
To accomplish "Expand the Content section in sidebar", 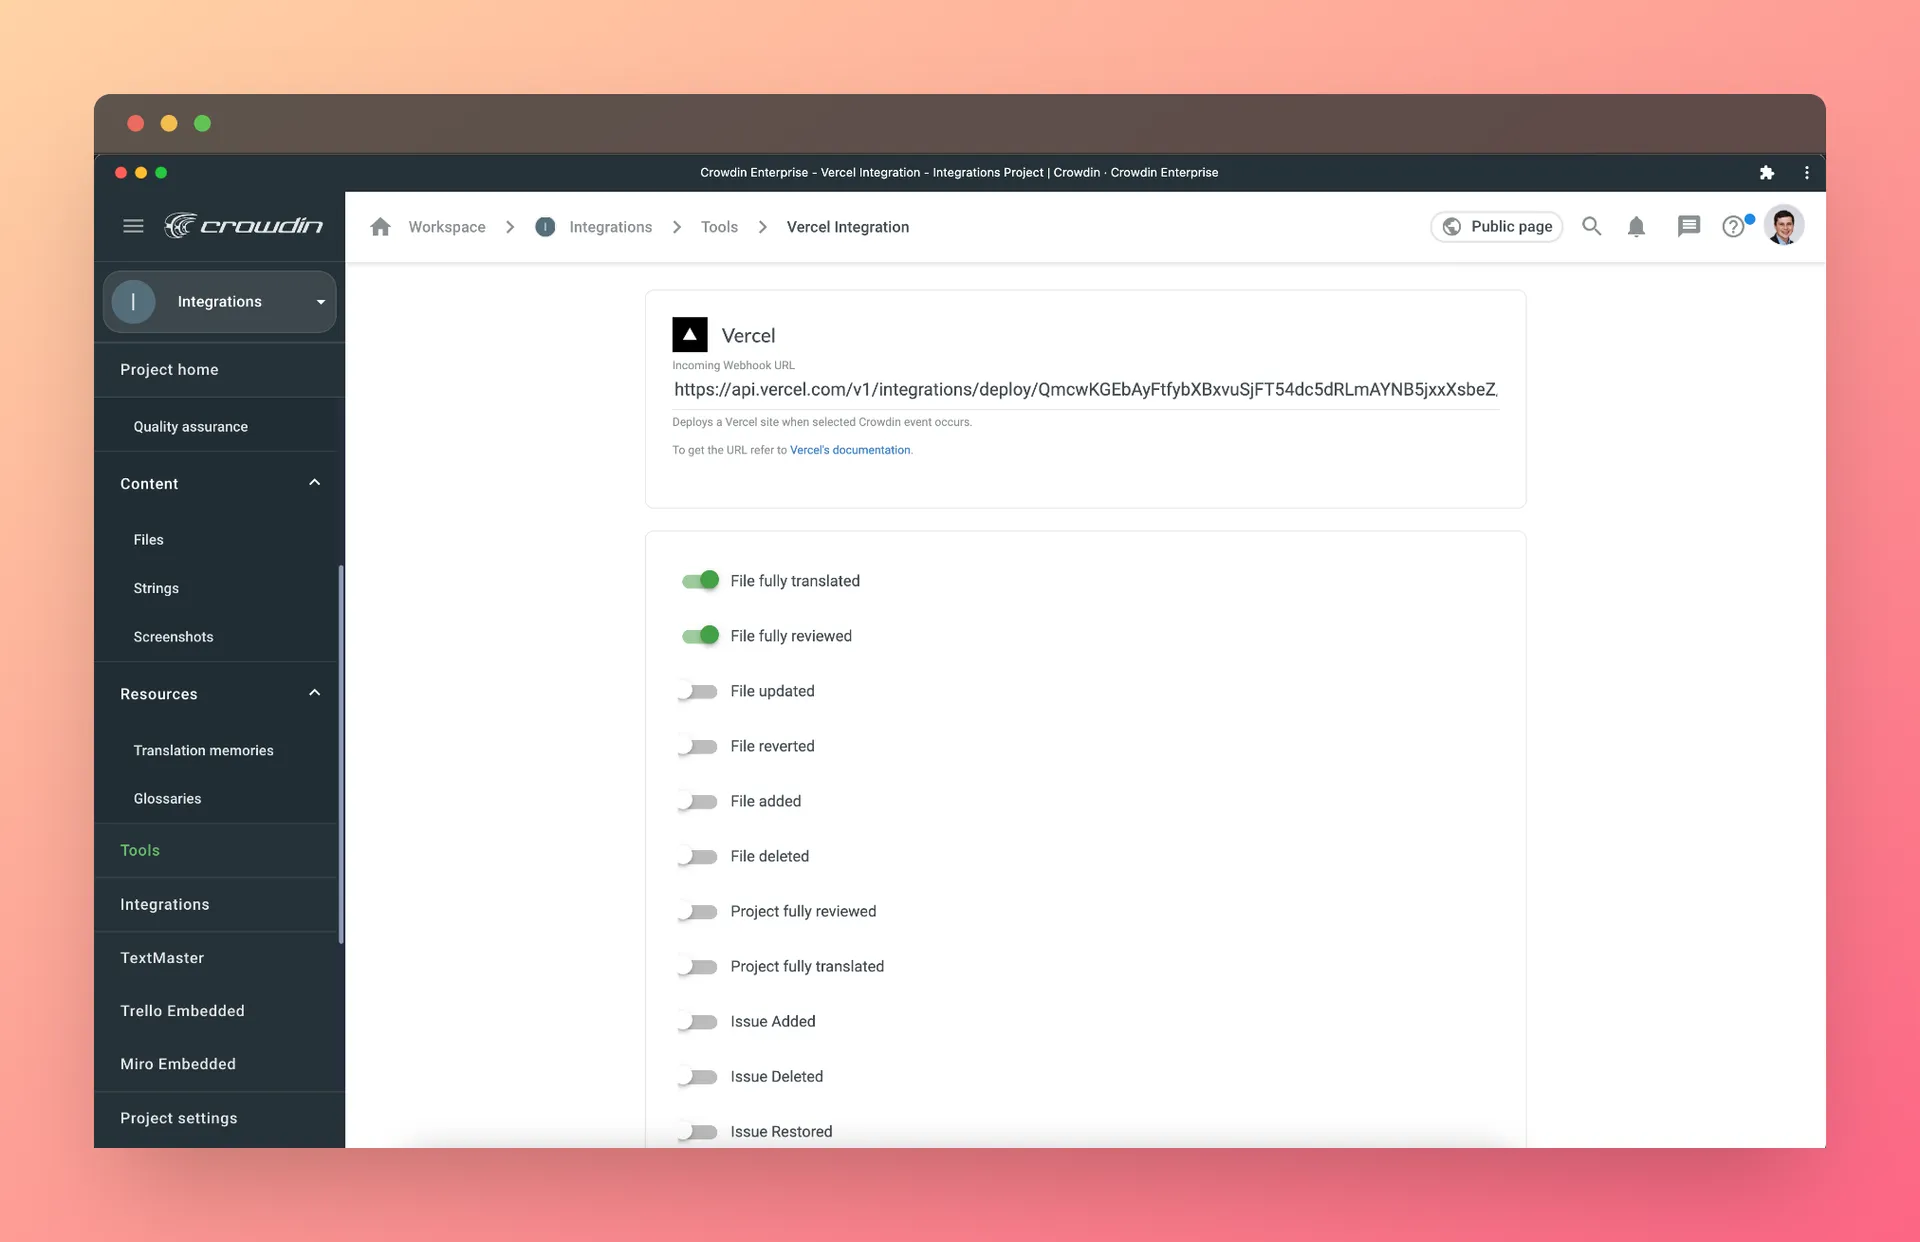I will click(313, 483).
